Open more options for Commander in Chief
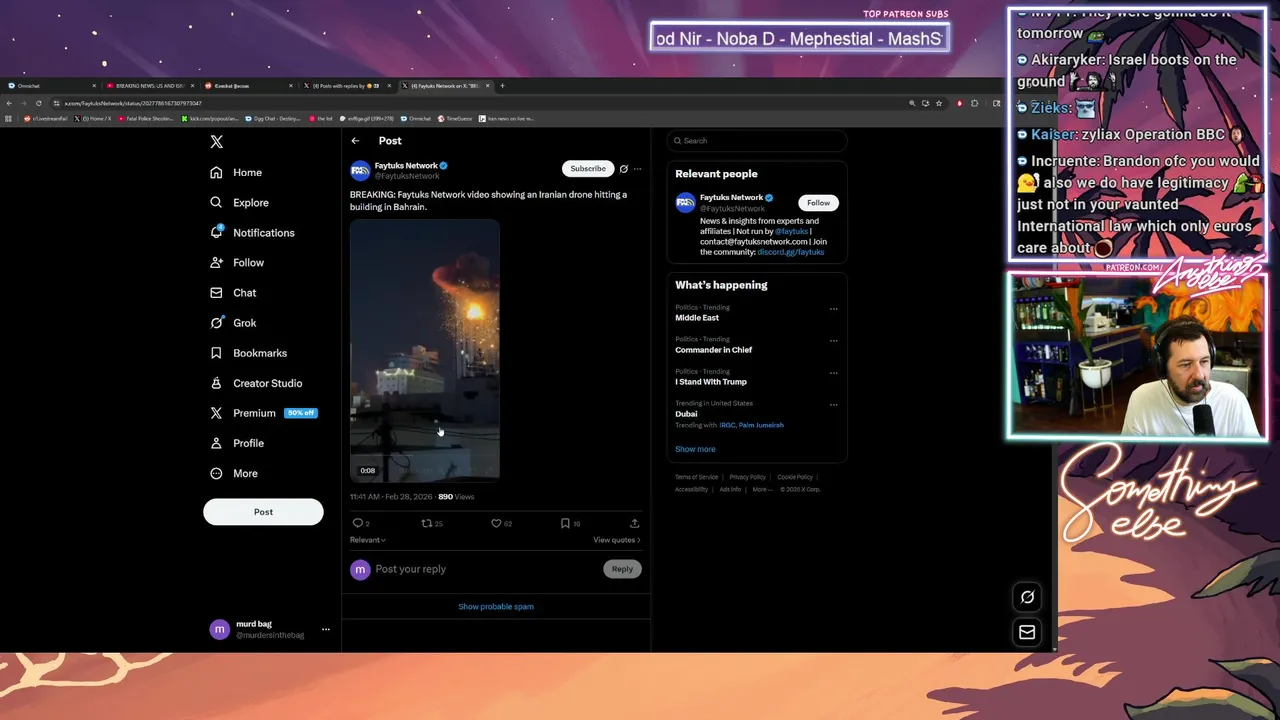The width and height of the screenshot is (1280, 720). pyautogui.click(x=833, y=341)
